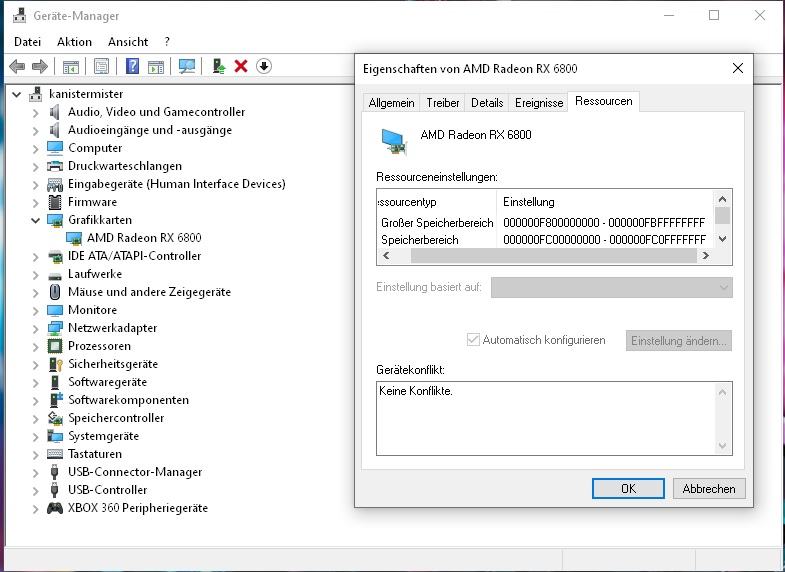The image size is (785, 572).
Task: Switch to the Details tab
Action: [x=487, y=103]
